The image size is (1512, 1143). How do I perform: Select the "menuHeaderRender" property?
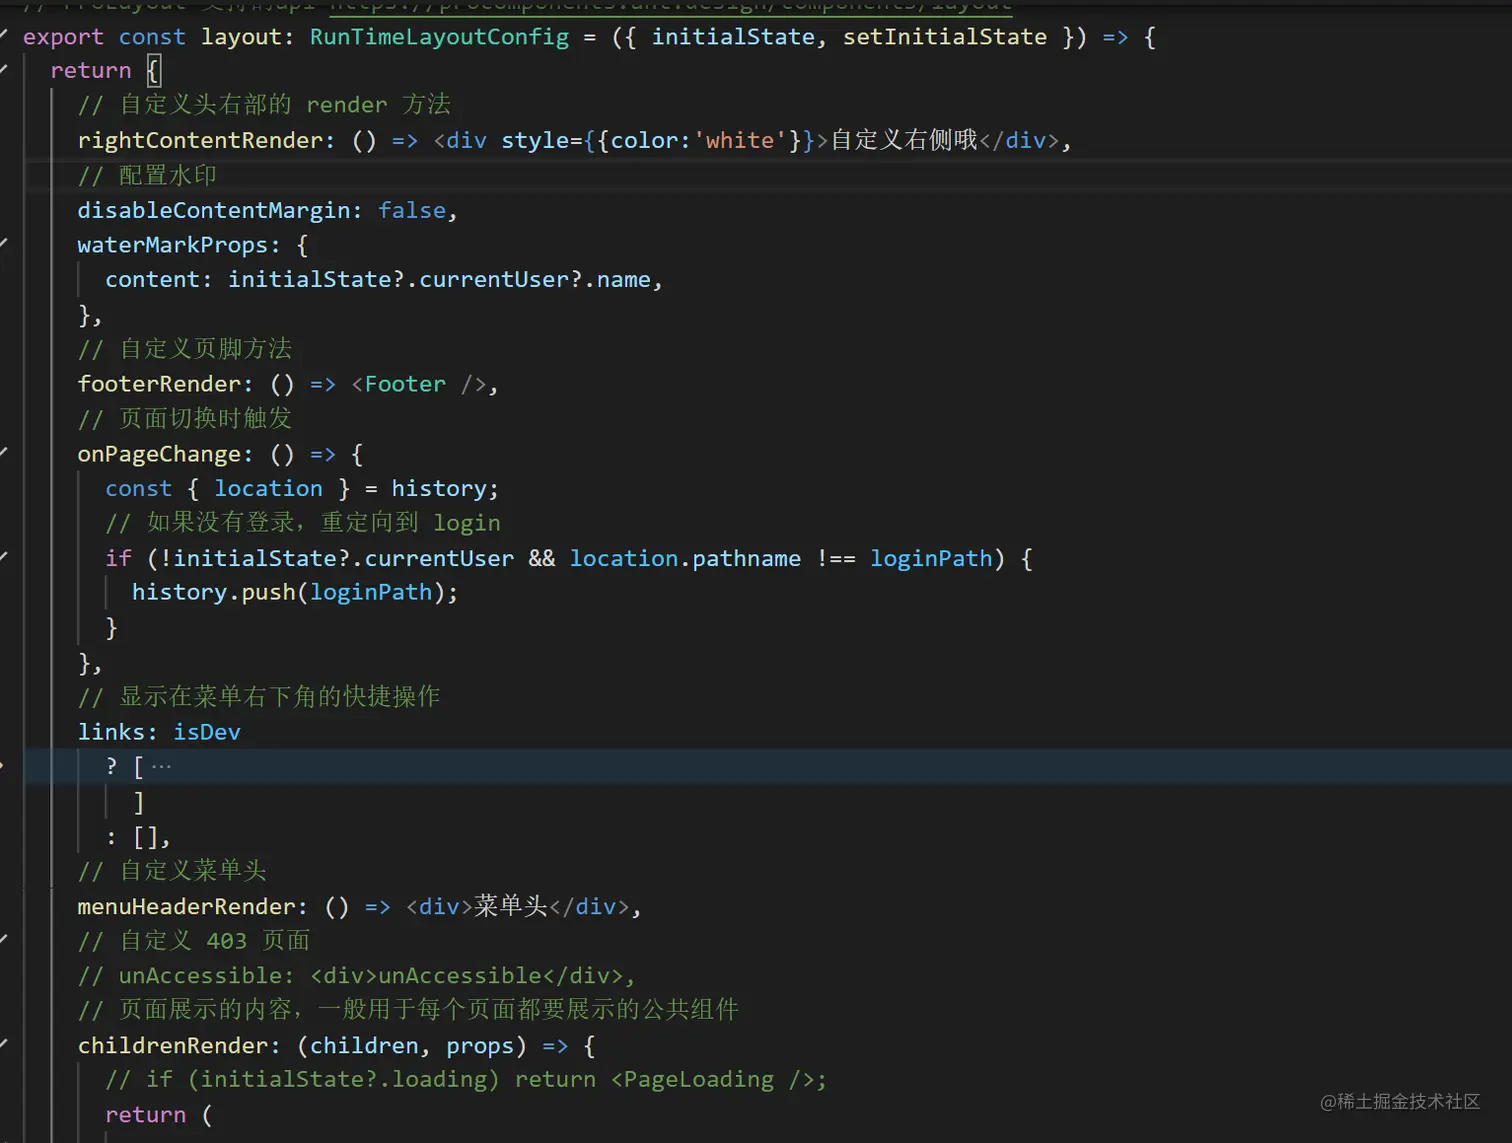tap(186, 906)
